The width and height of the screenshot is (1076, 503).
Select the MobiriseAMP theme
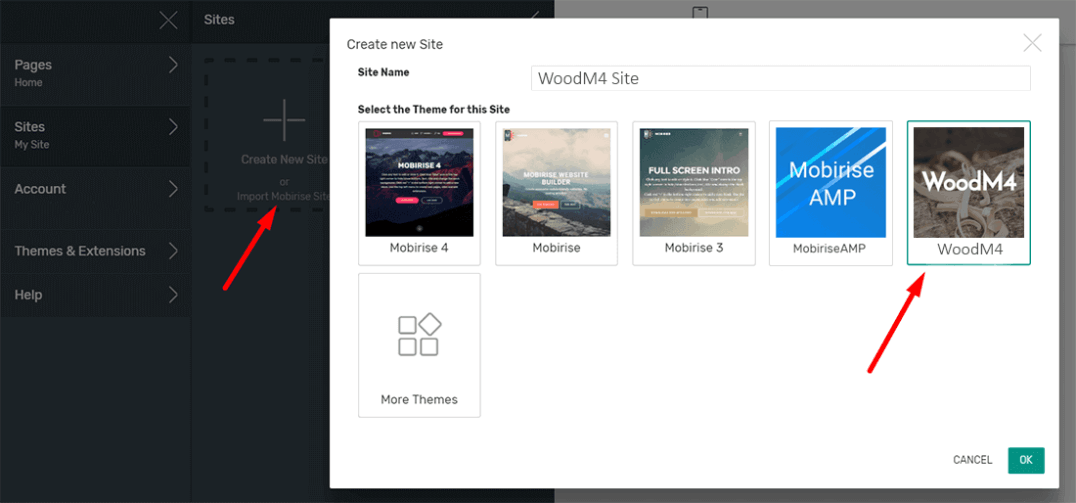(x=831, y=182)
